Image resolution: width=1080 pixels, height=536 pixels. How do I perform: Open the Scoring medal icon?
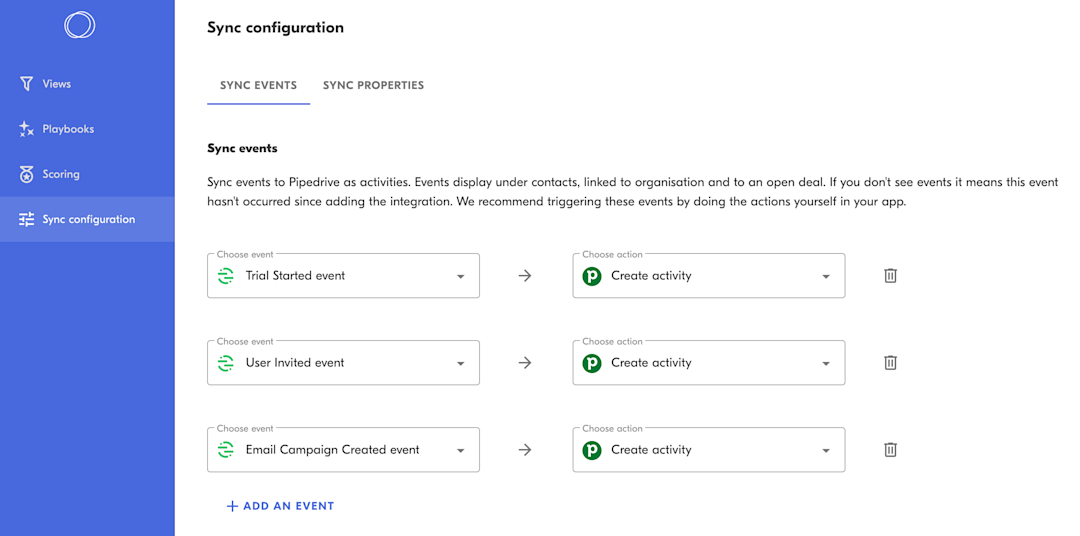point(27,174)
